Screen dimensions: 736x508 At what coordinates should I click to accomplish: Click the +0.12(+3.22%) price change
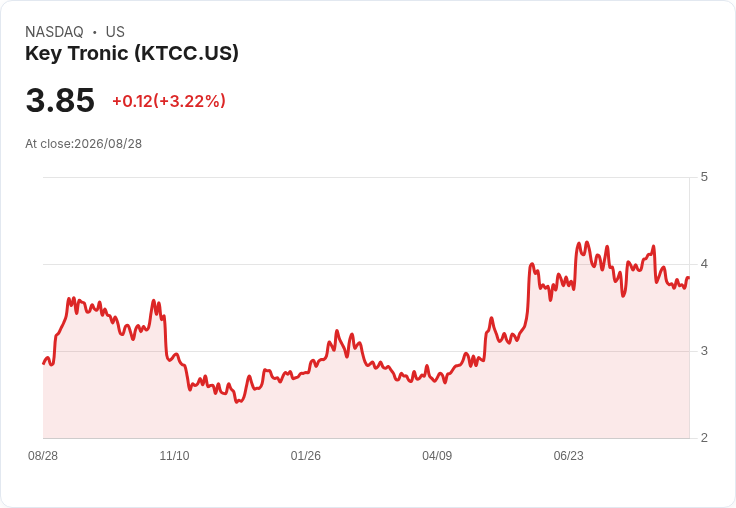[169, 101]
